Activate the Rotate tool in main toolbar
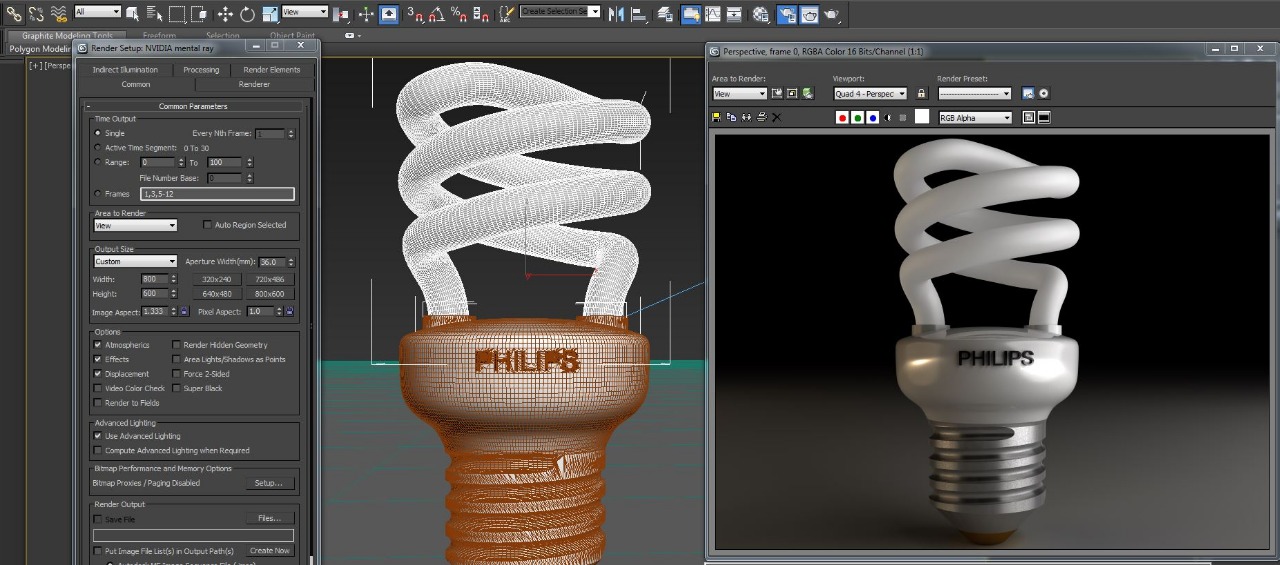 click(x=247, y=14)
